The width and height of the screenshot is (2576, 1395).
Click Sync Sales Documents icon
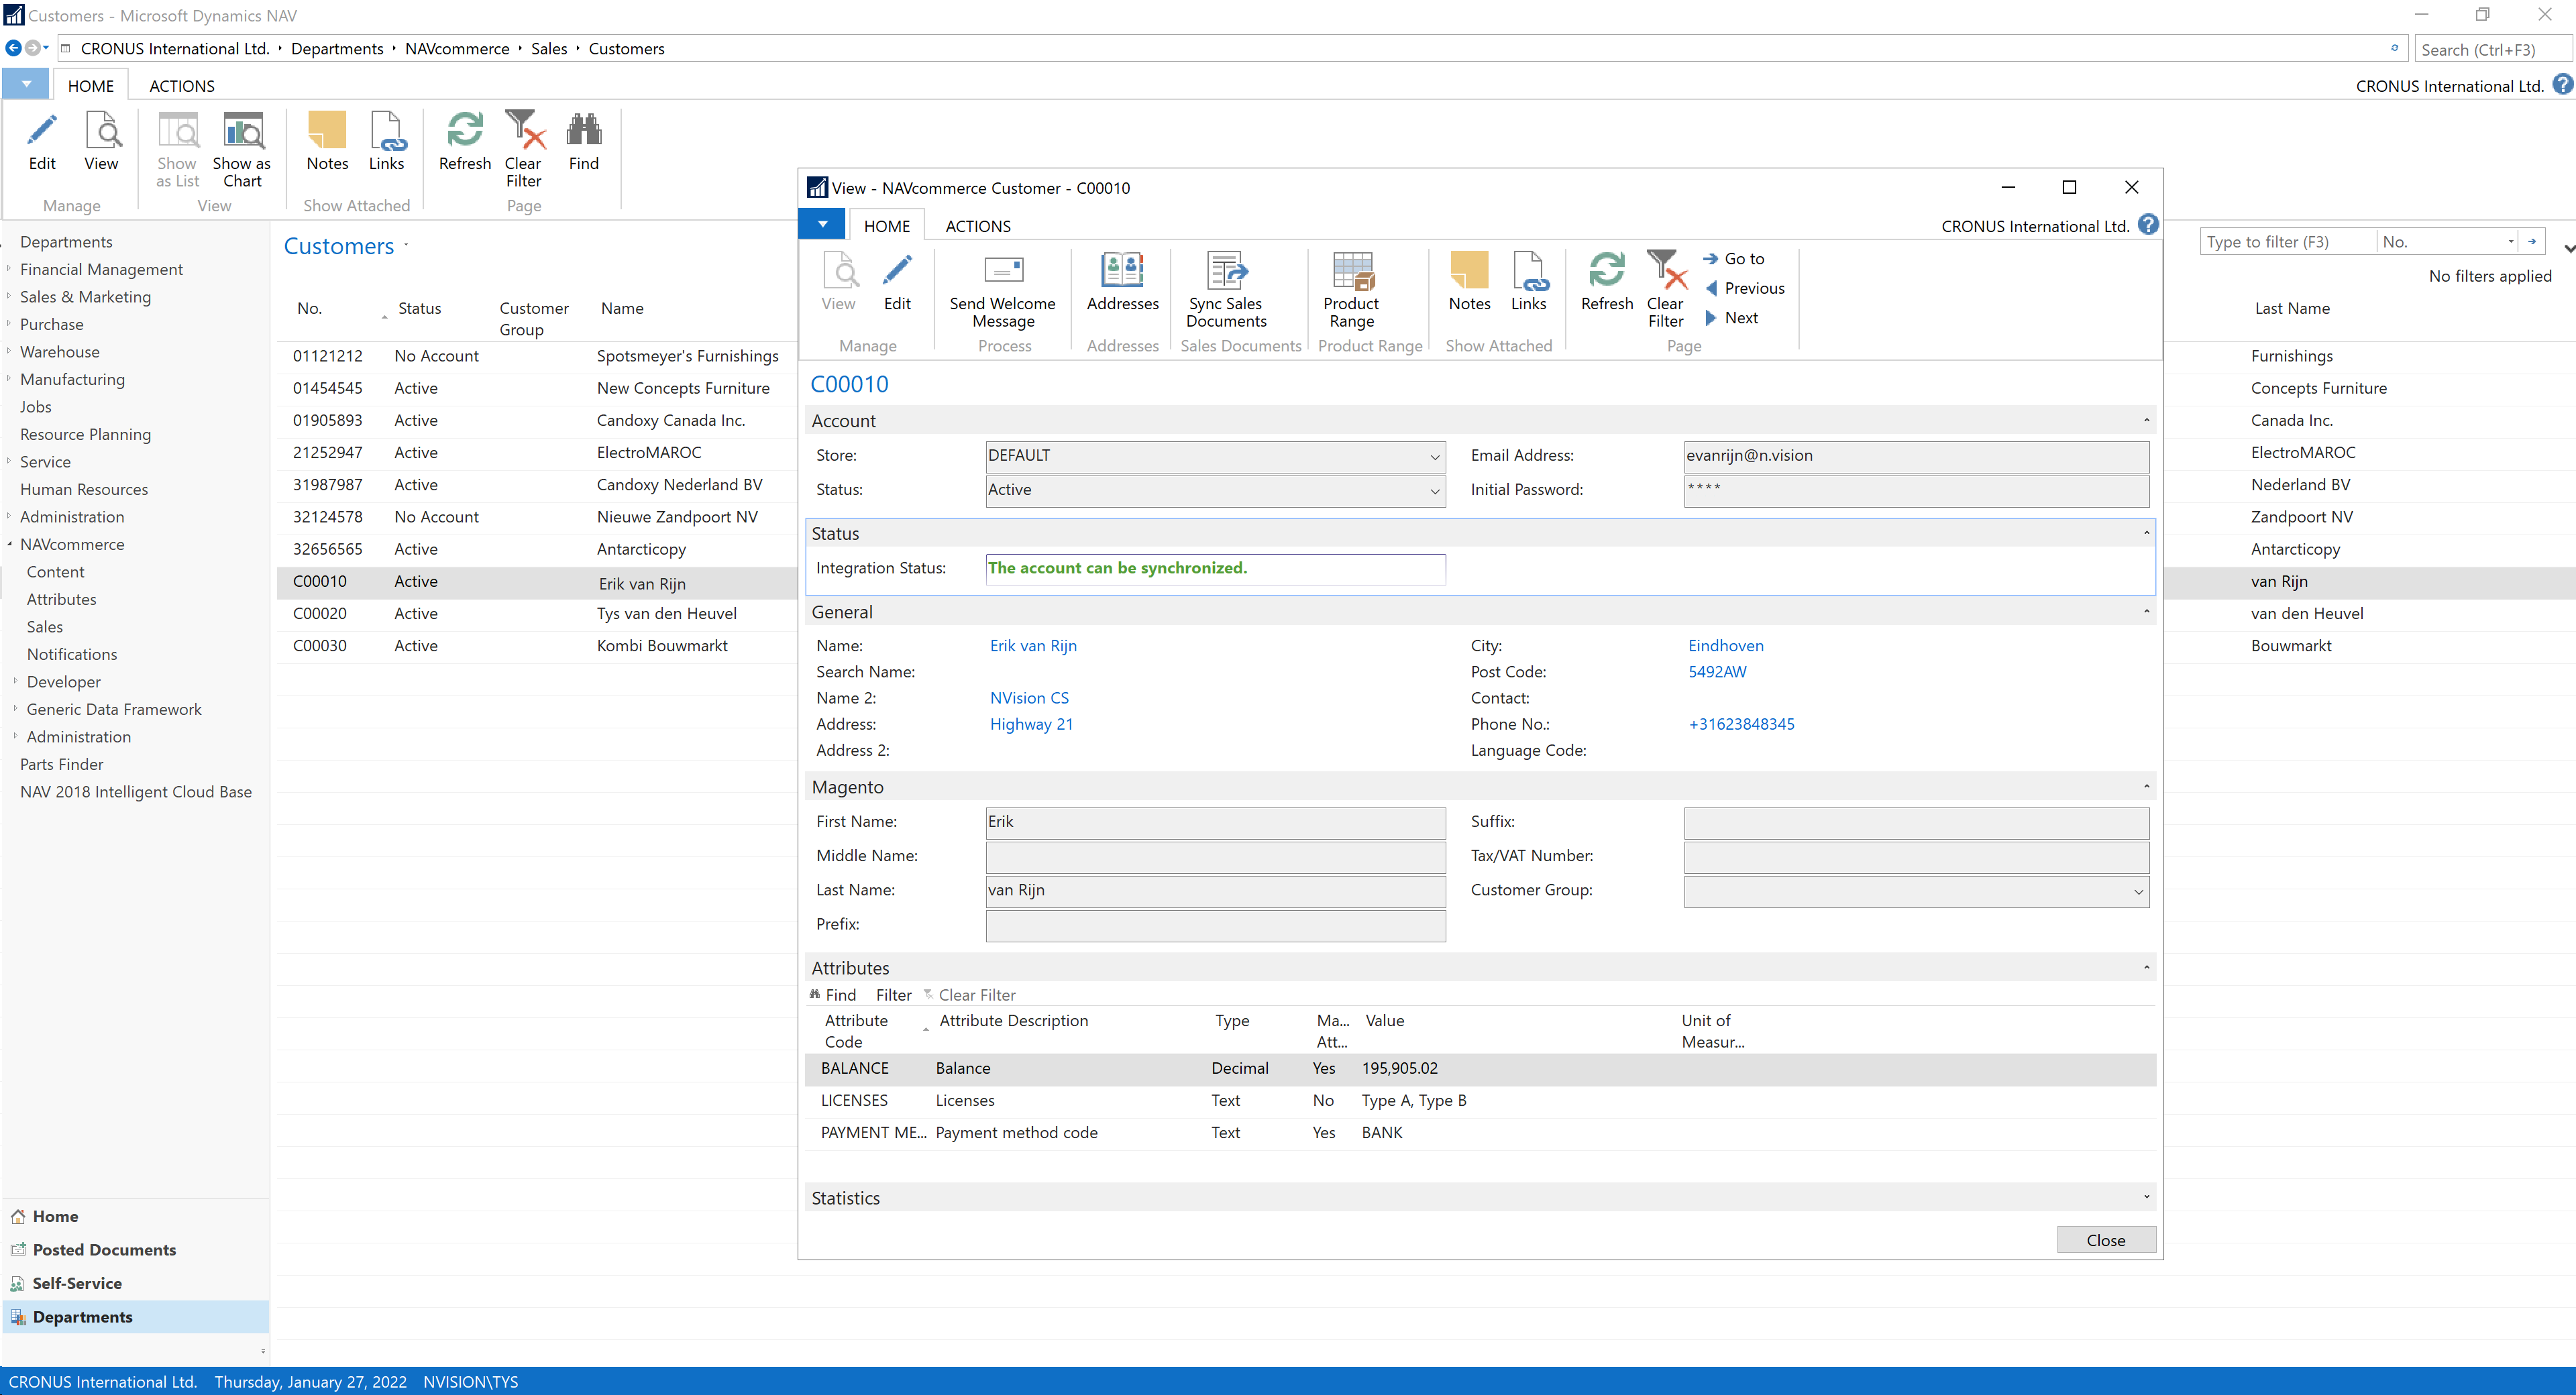tap(1226, 271)
